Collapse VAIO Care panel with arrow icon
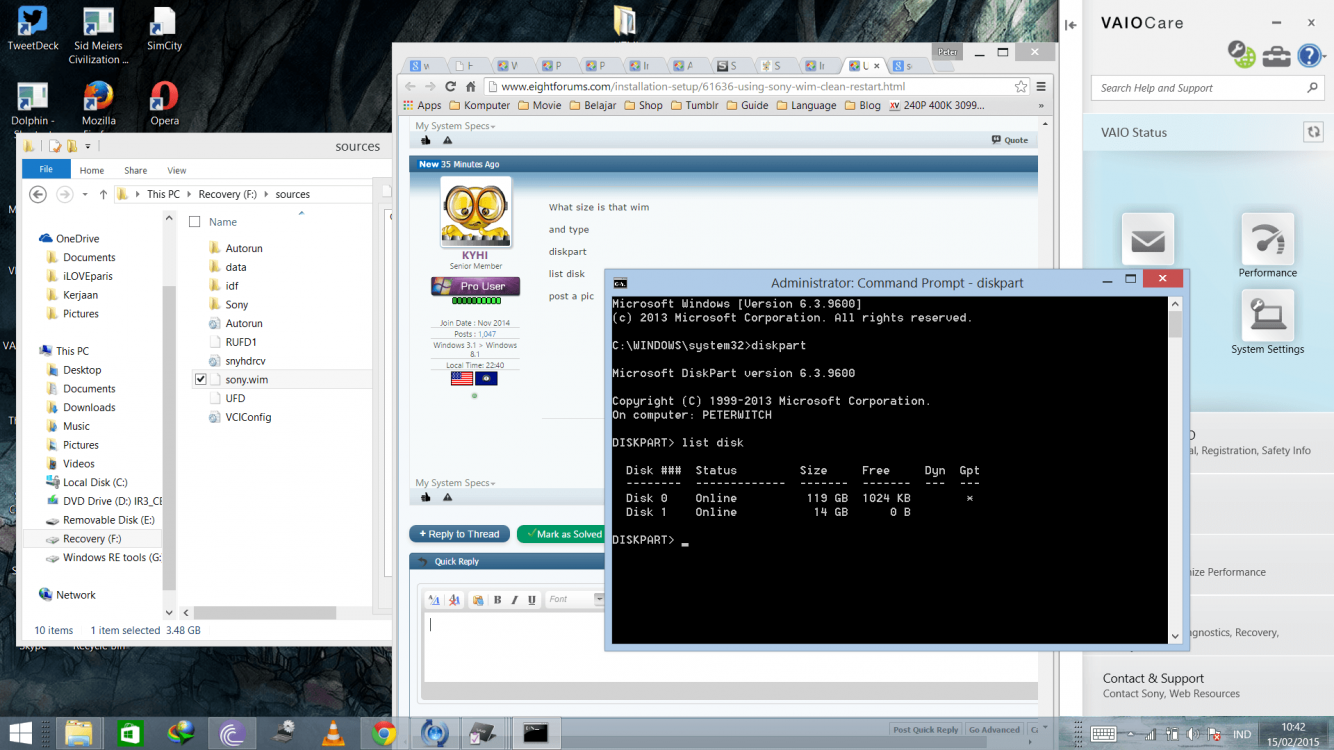The width and height of the screenshot is (1334, 750). pos(1070,25)
